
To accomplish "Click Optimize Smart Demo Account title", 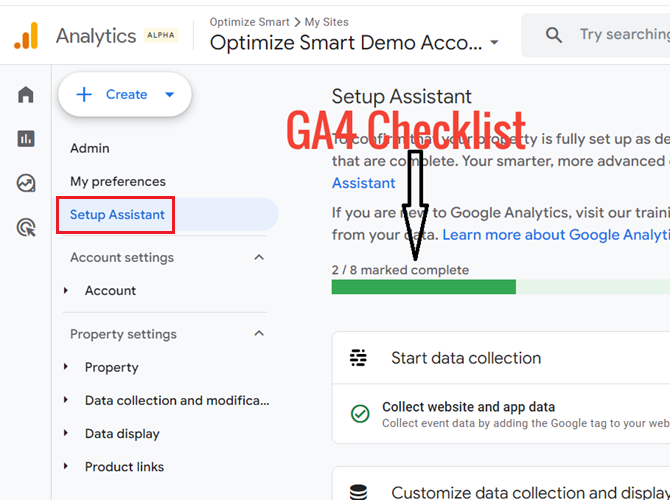I will (x=346, y=43).
